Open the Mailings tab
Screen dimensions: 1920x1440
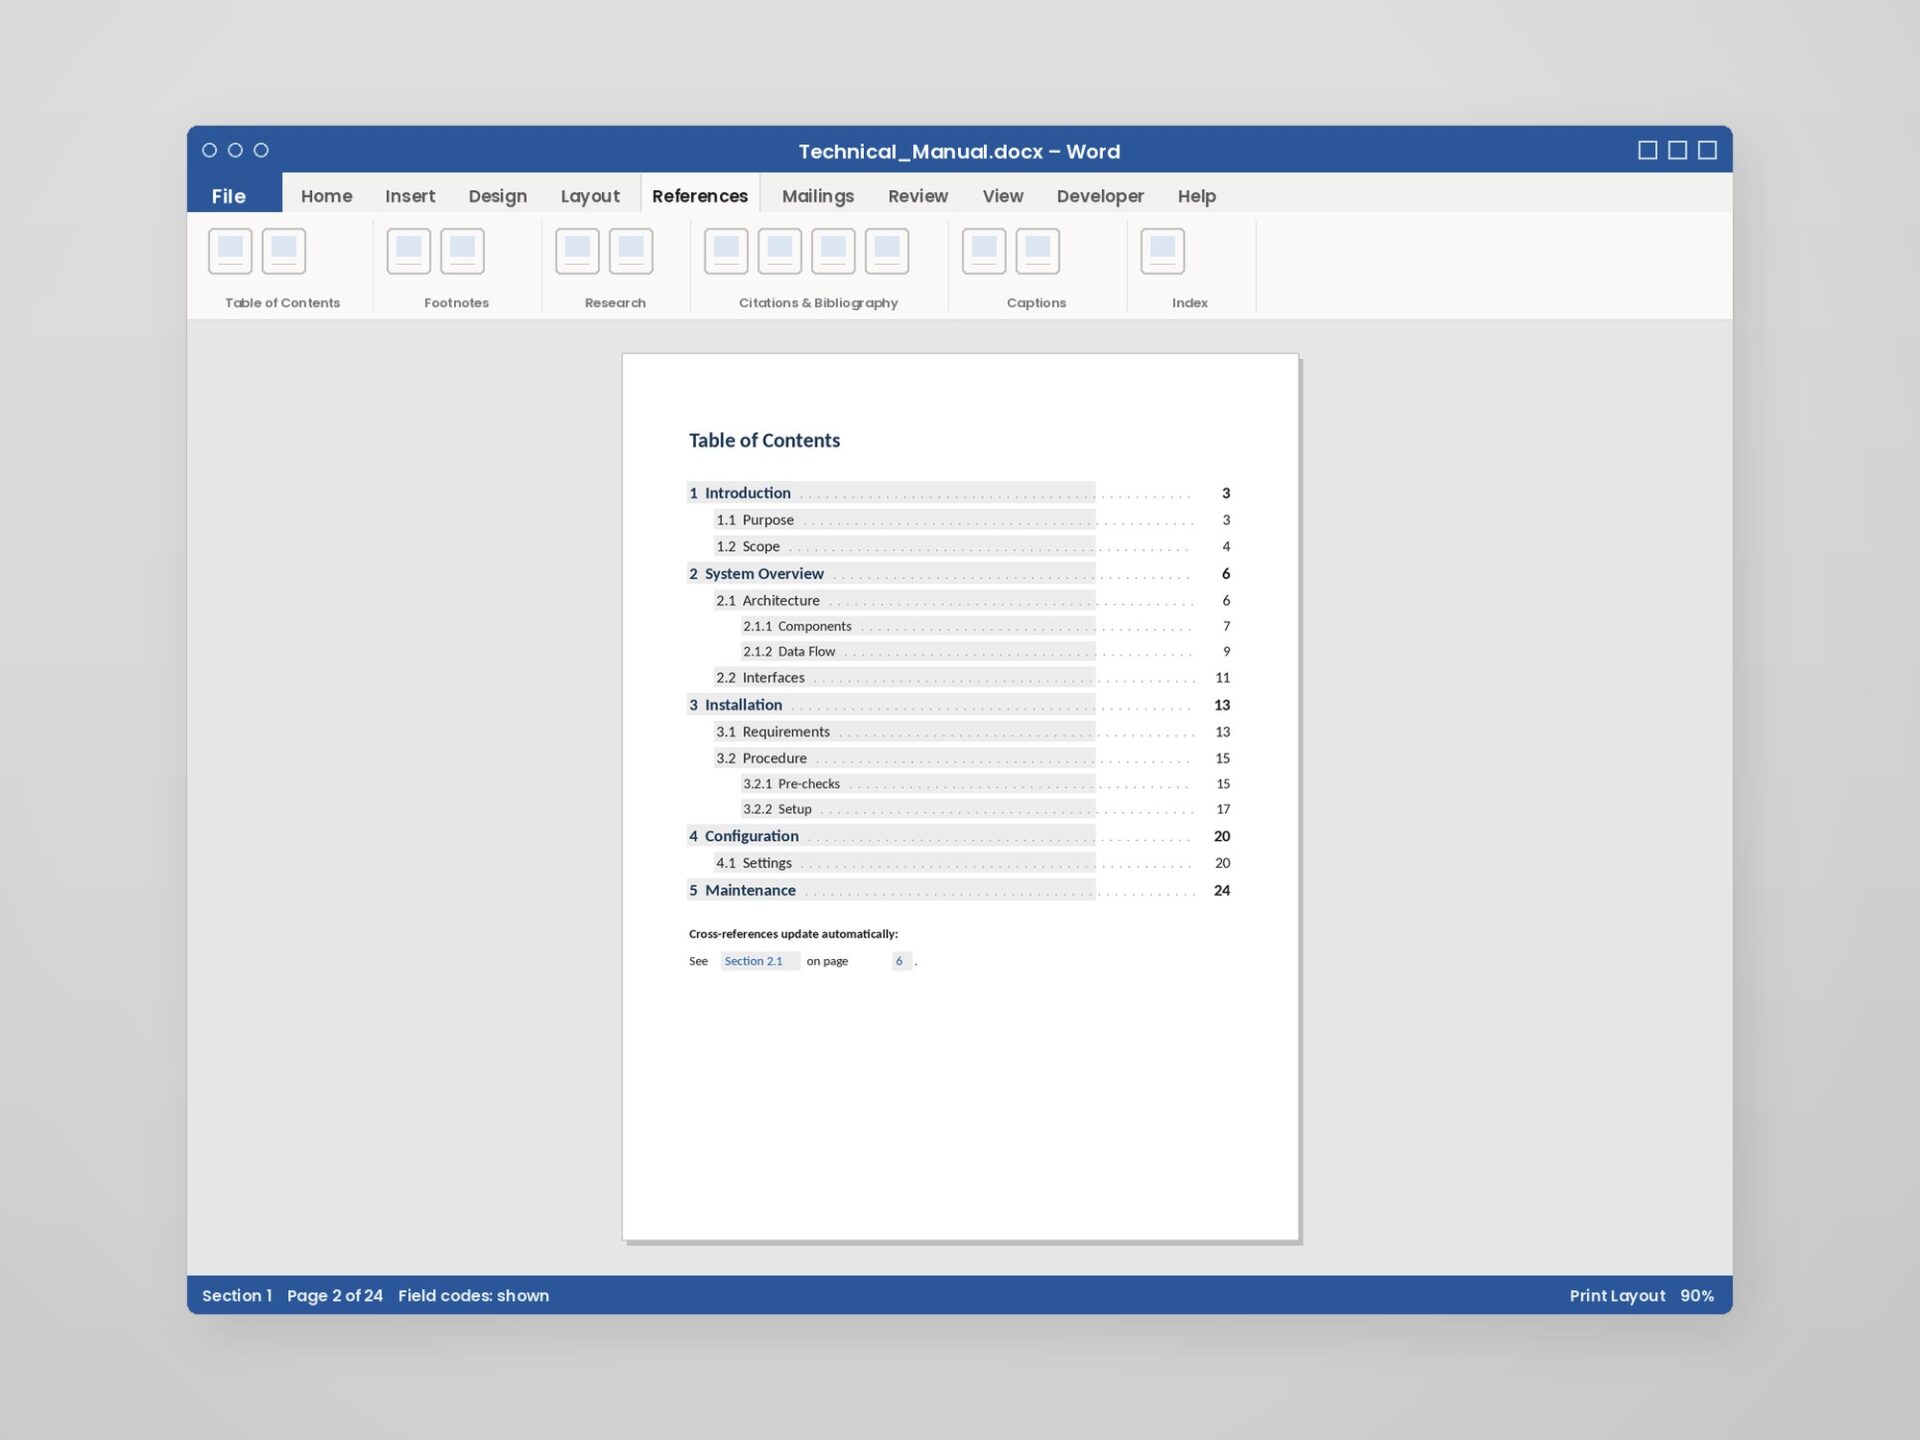[818, 196]
